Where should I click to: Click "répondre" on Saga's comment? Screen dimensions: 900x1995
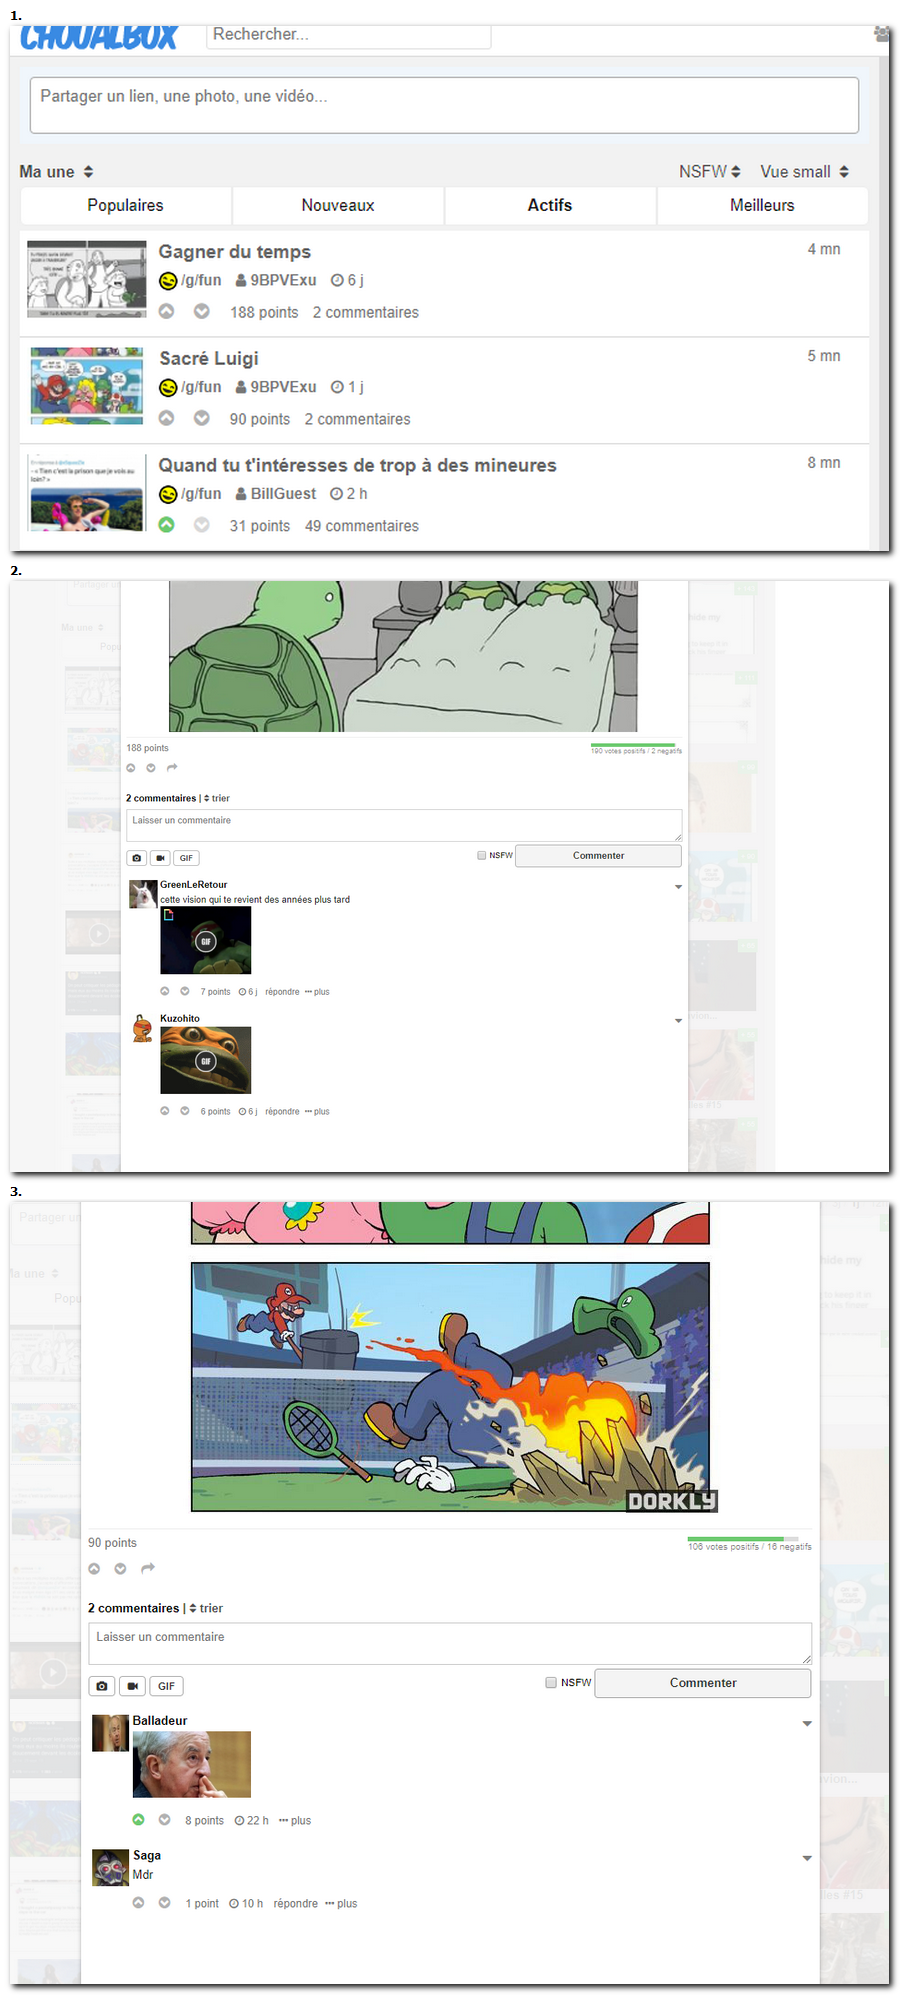(295, 1904)
